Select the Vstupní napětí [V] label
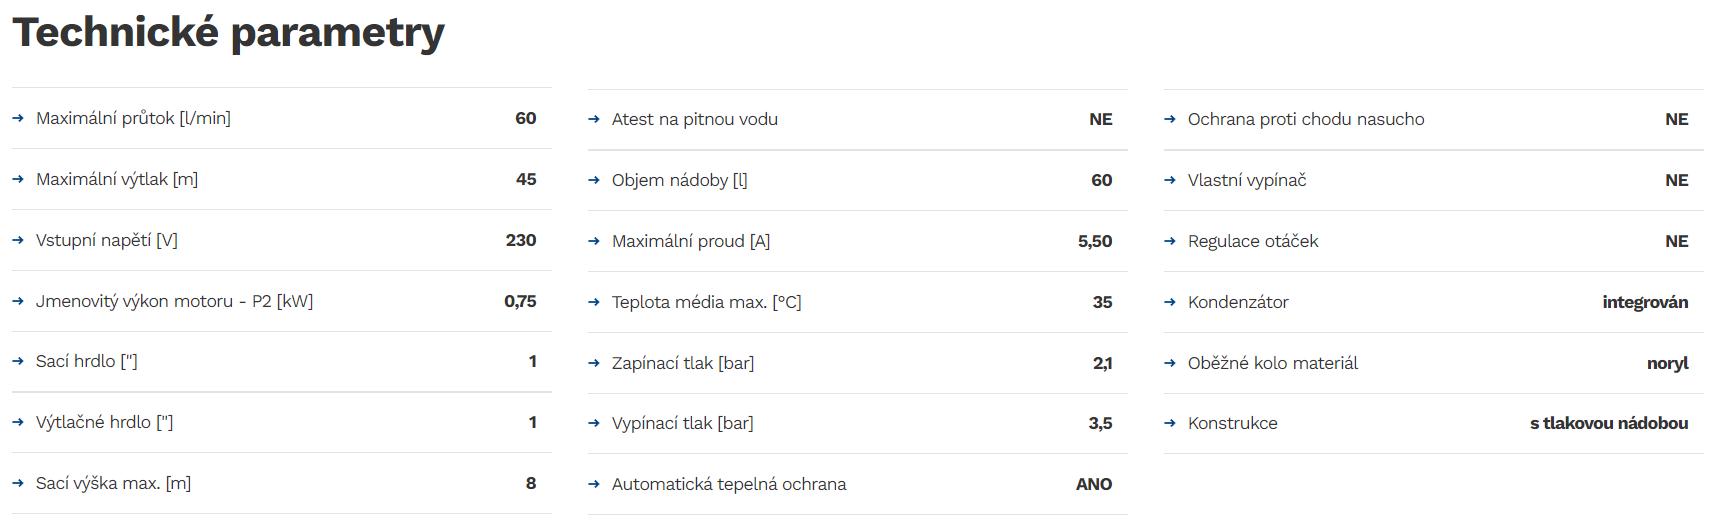1723x527 pixels. [x=107, y=240]
